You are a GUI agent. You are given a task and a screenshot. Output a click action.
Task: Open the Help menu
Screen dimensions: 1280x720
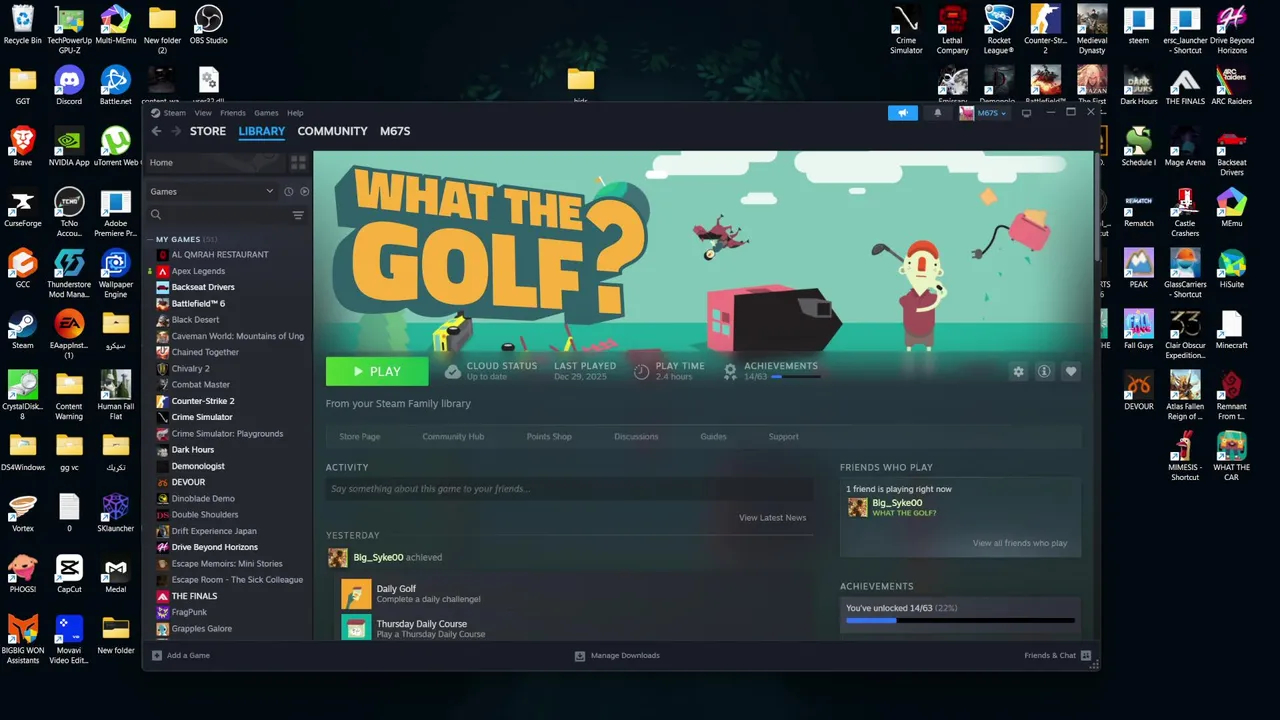295,113
